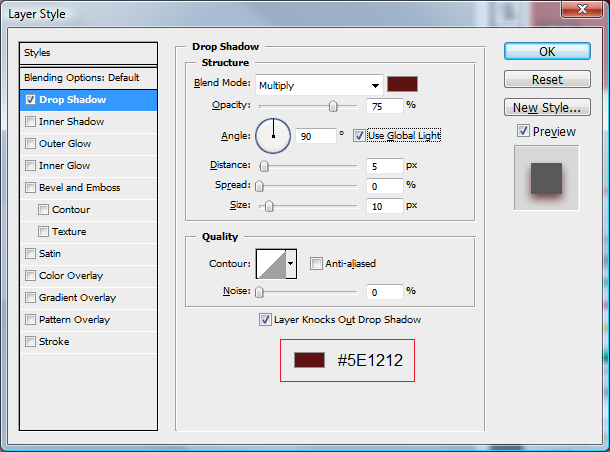Open the Styles panel entry
Image resolution: width=610 pixels, height=452 pixels.
pyautogui.click(x=88, y=53)
